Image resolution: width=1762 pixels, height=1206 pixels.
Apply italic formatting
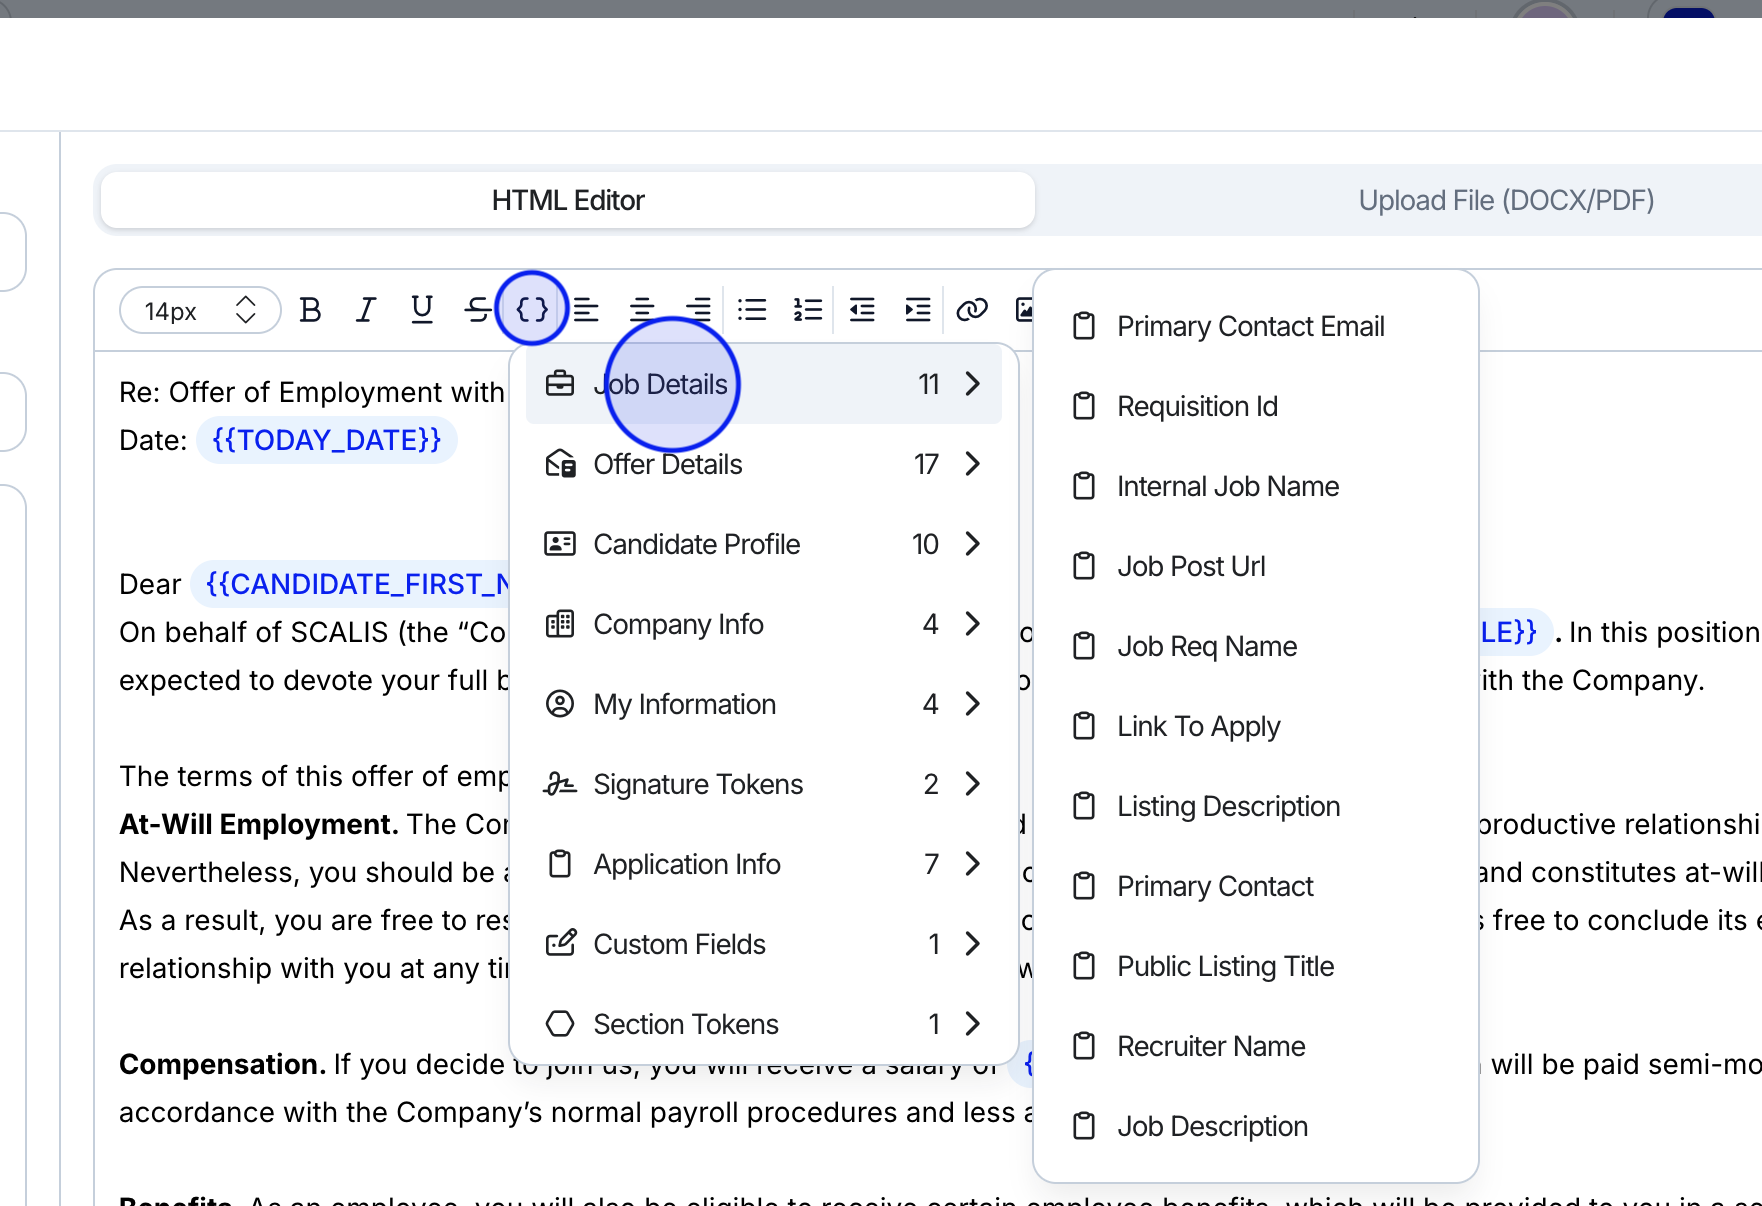click(x=366, y=310)
